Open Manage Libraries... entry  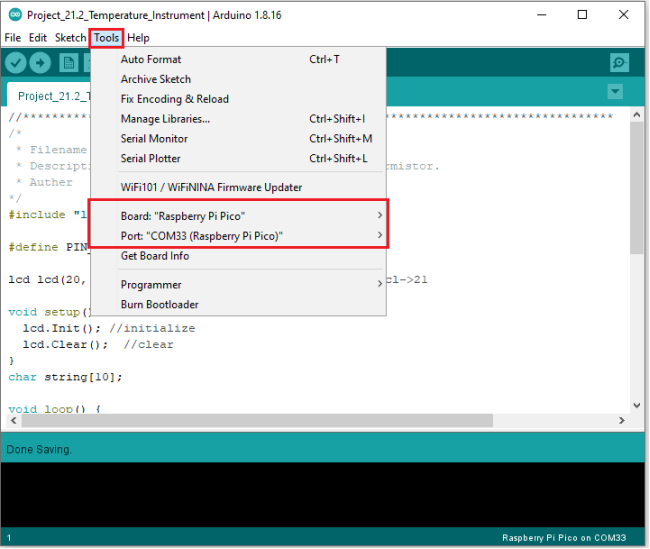(238, 119)
